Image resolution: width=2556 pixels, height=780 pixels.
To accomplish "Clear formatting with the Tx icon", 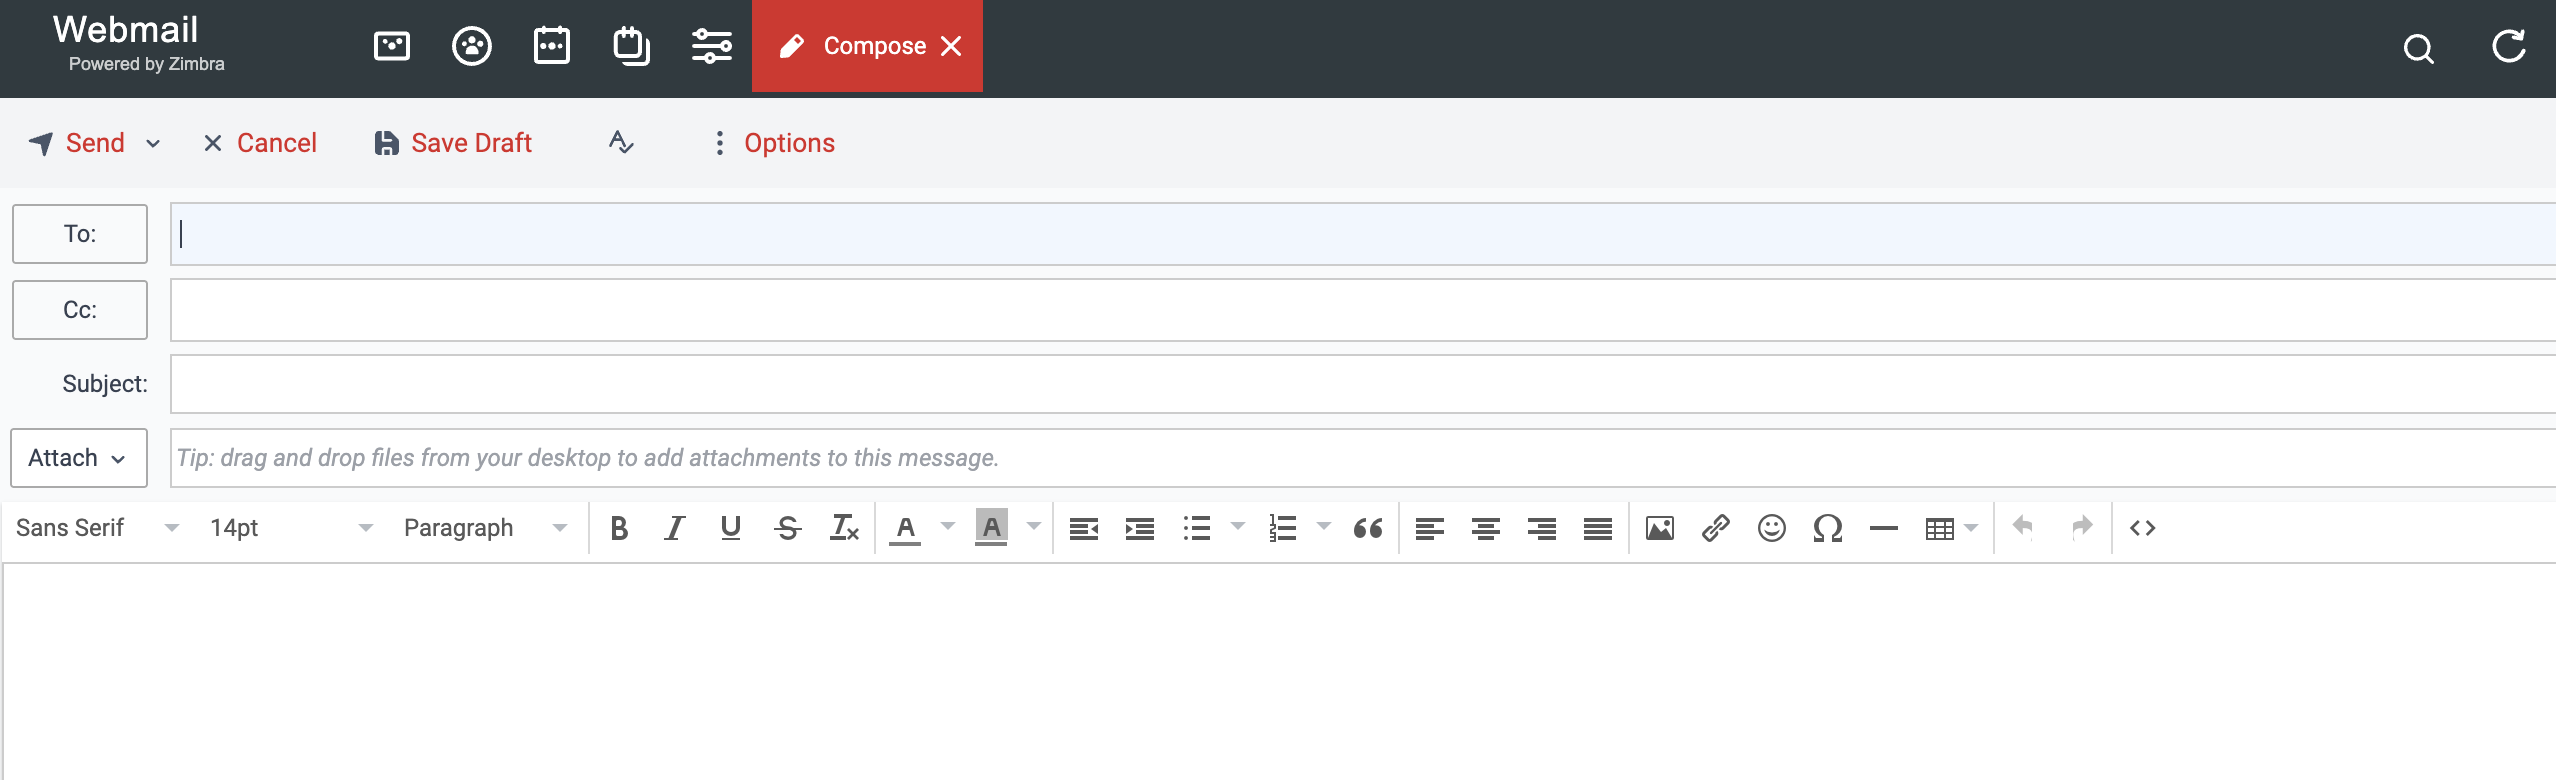I will [x=844, y=528].
